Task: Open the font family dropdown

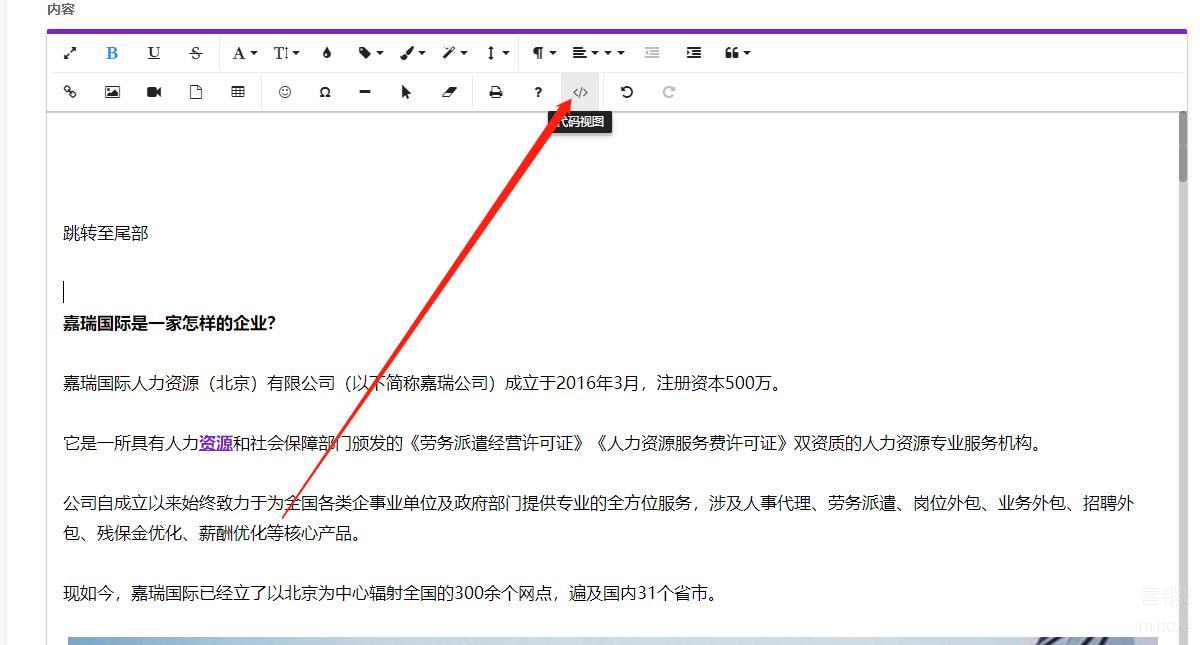Action: [x=244, y=53]
